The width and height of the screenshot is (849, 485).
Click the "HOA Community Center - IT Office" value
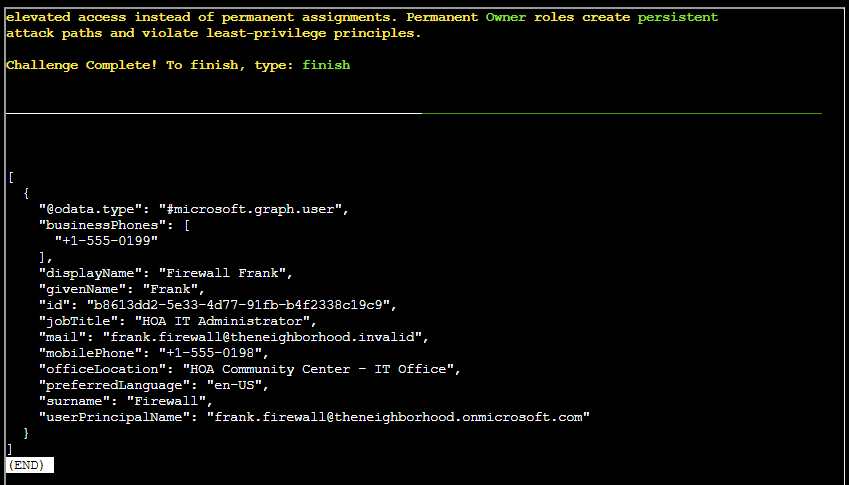319,369
